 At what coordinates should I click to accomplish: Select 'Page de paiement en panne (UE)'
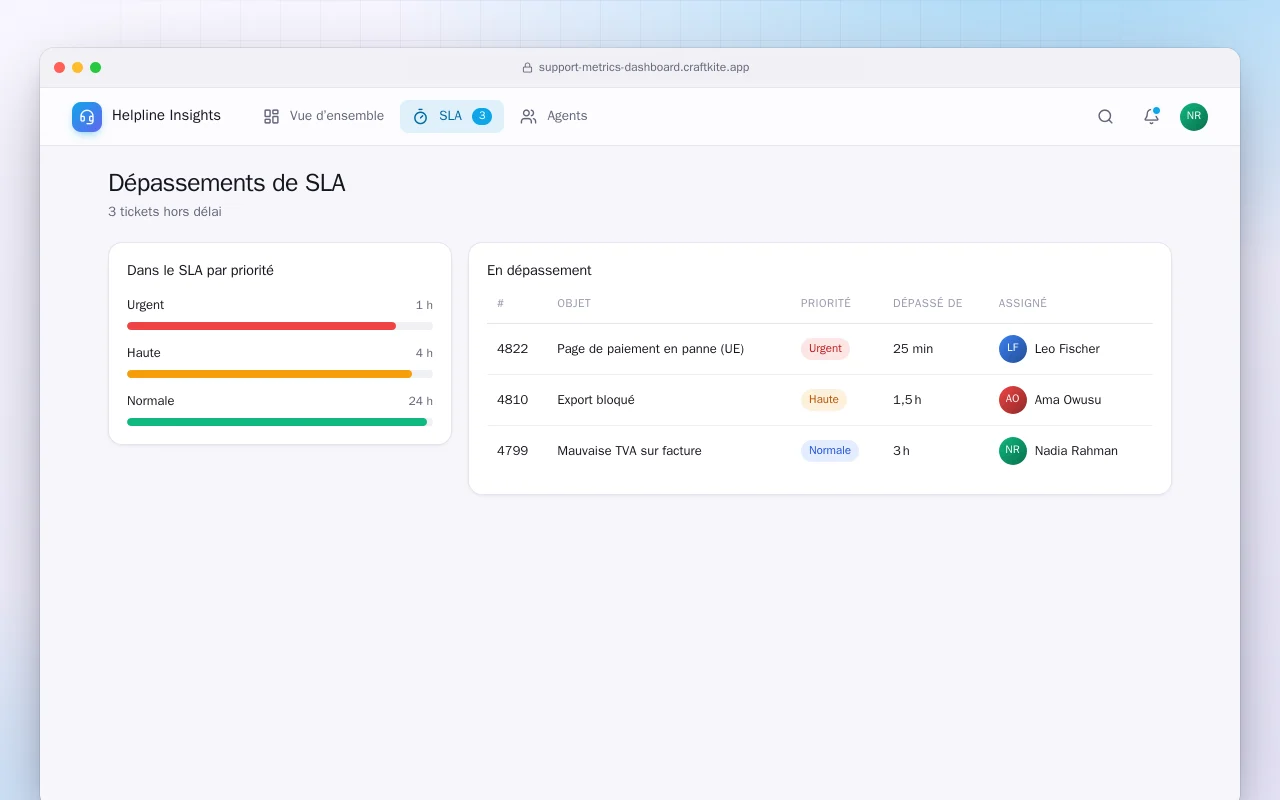click(x=650, y=349)
